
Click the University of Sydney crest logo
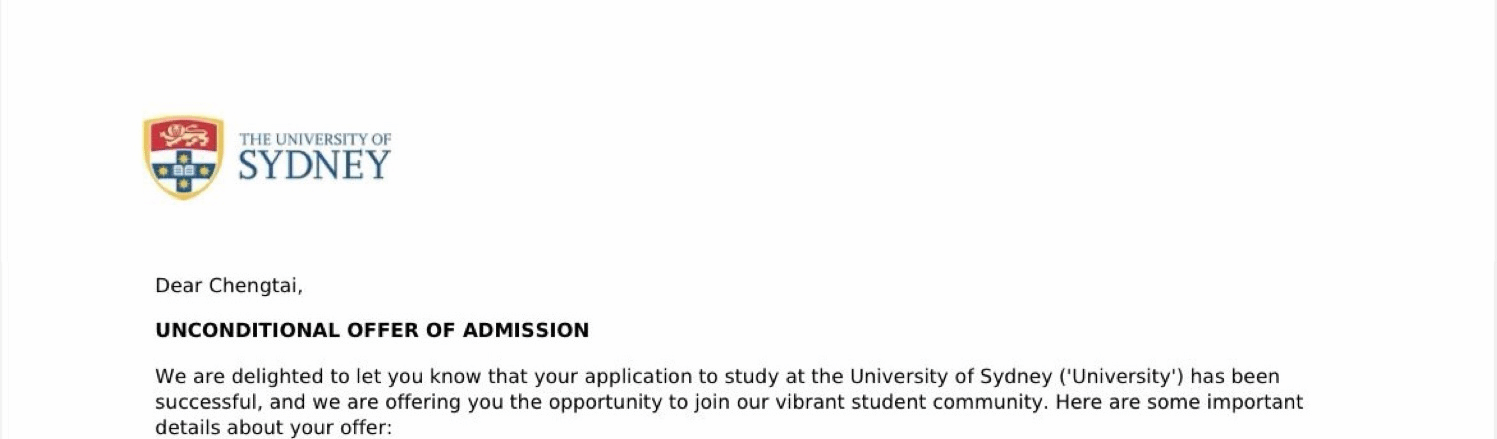pyautogui.click(x=183, y=157)
